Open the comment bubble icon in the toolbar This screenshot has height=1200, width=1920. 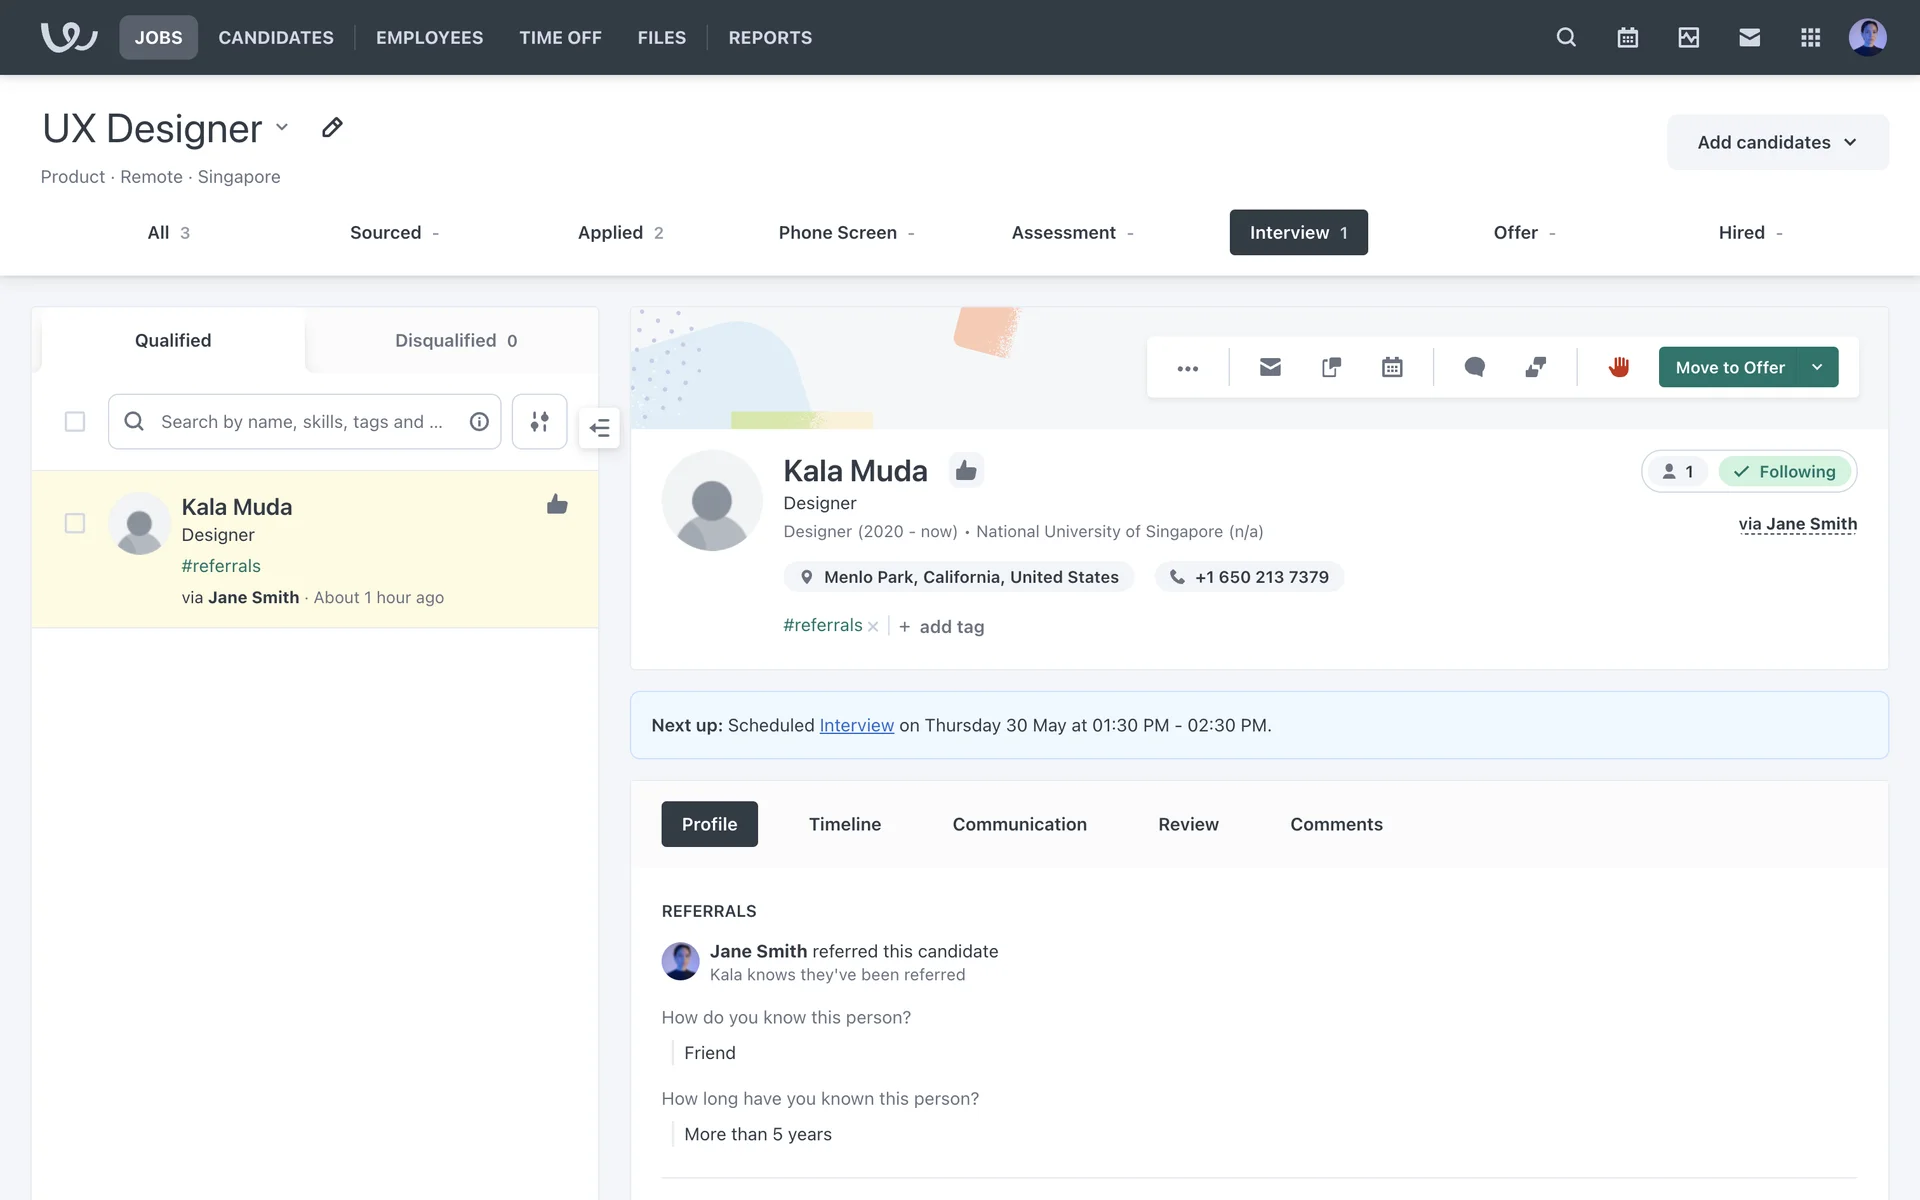pos(1474,367)
